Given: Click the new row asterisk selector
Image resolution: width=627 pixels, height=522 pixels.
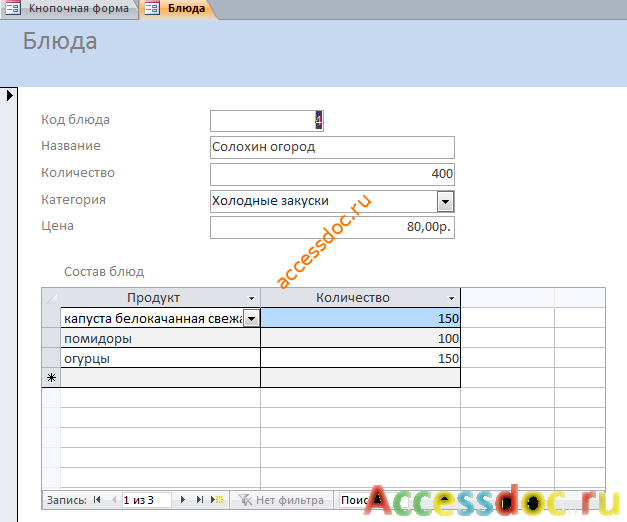Looking at the screenshot, I should point(51,378).
